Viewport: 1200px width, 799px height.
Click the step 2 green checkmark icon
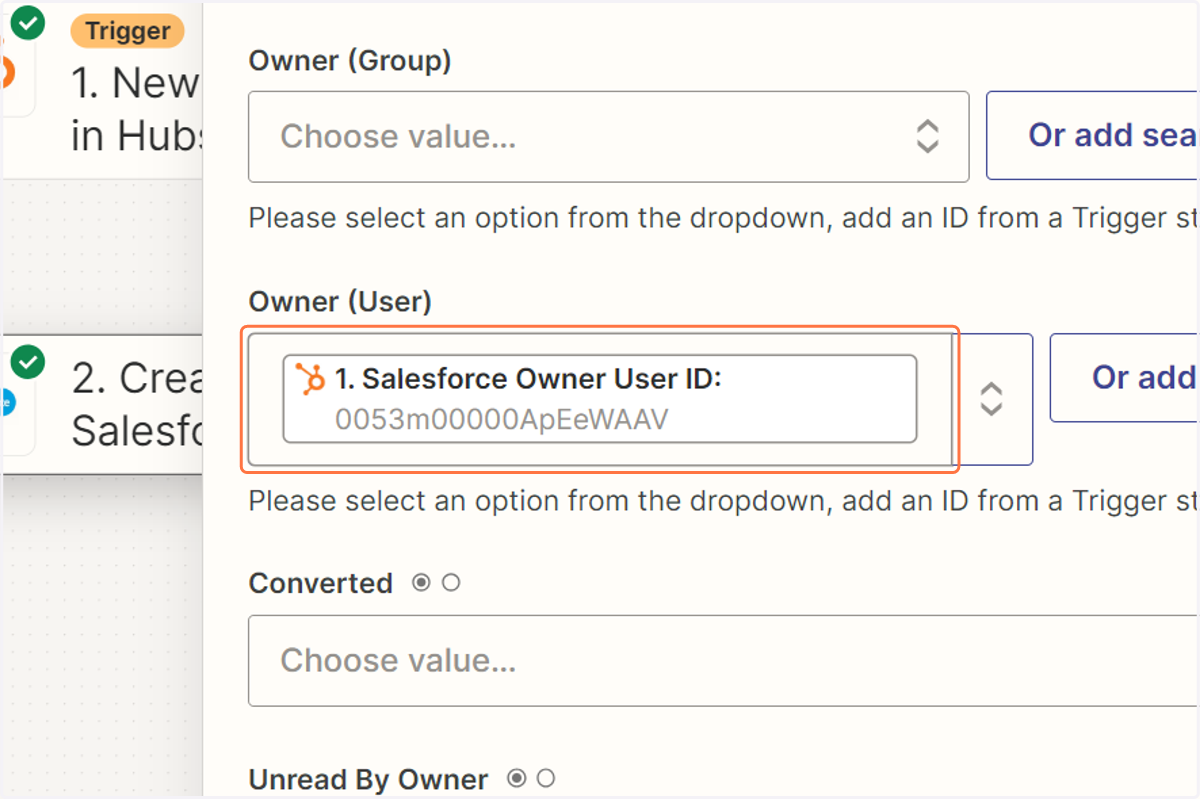click(27, 362)
